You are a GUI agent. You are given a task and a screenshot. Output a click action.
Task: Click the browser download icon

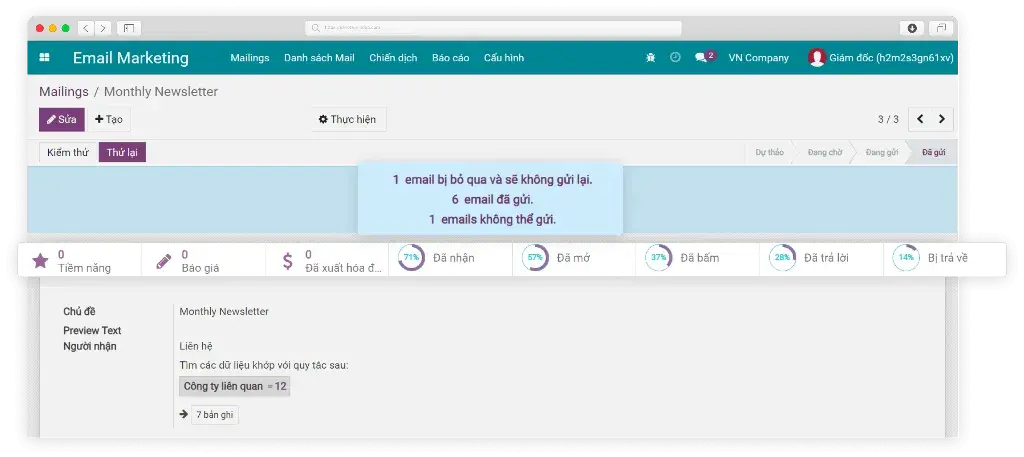911,28
